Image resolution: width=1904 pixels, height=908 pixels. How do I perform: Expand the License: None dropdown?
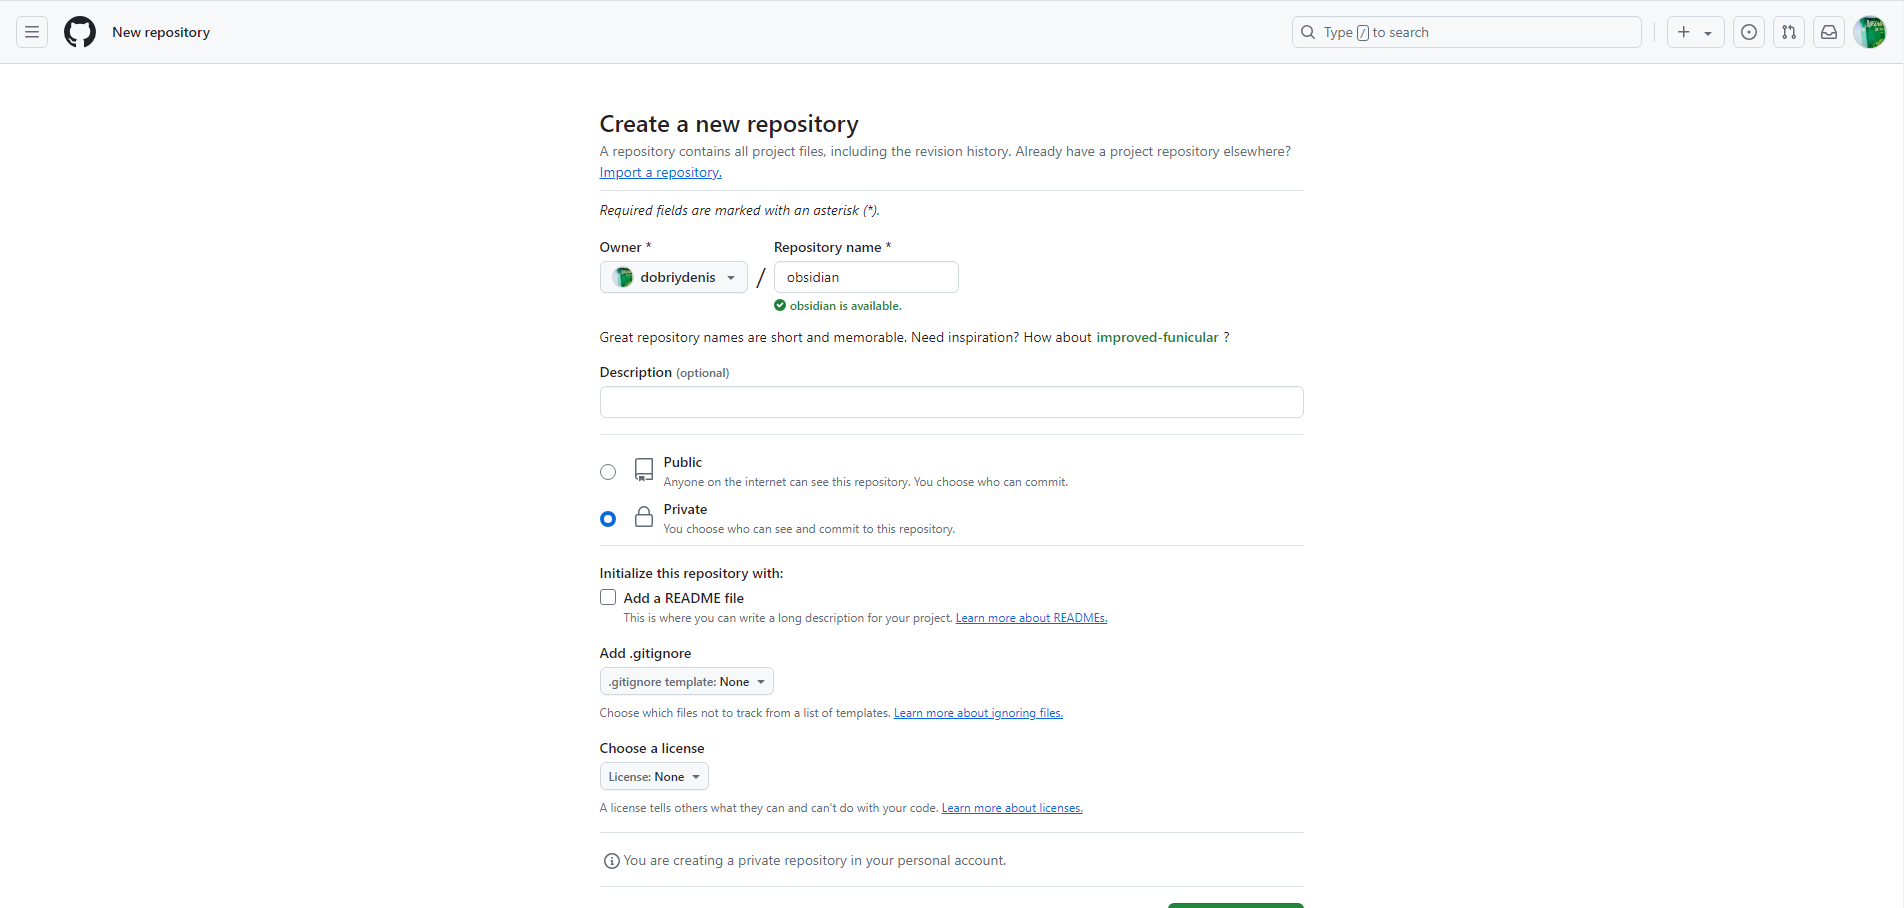(654, 776)
